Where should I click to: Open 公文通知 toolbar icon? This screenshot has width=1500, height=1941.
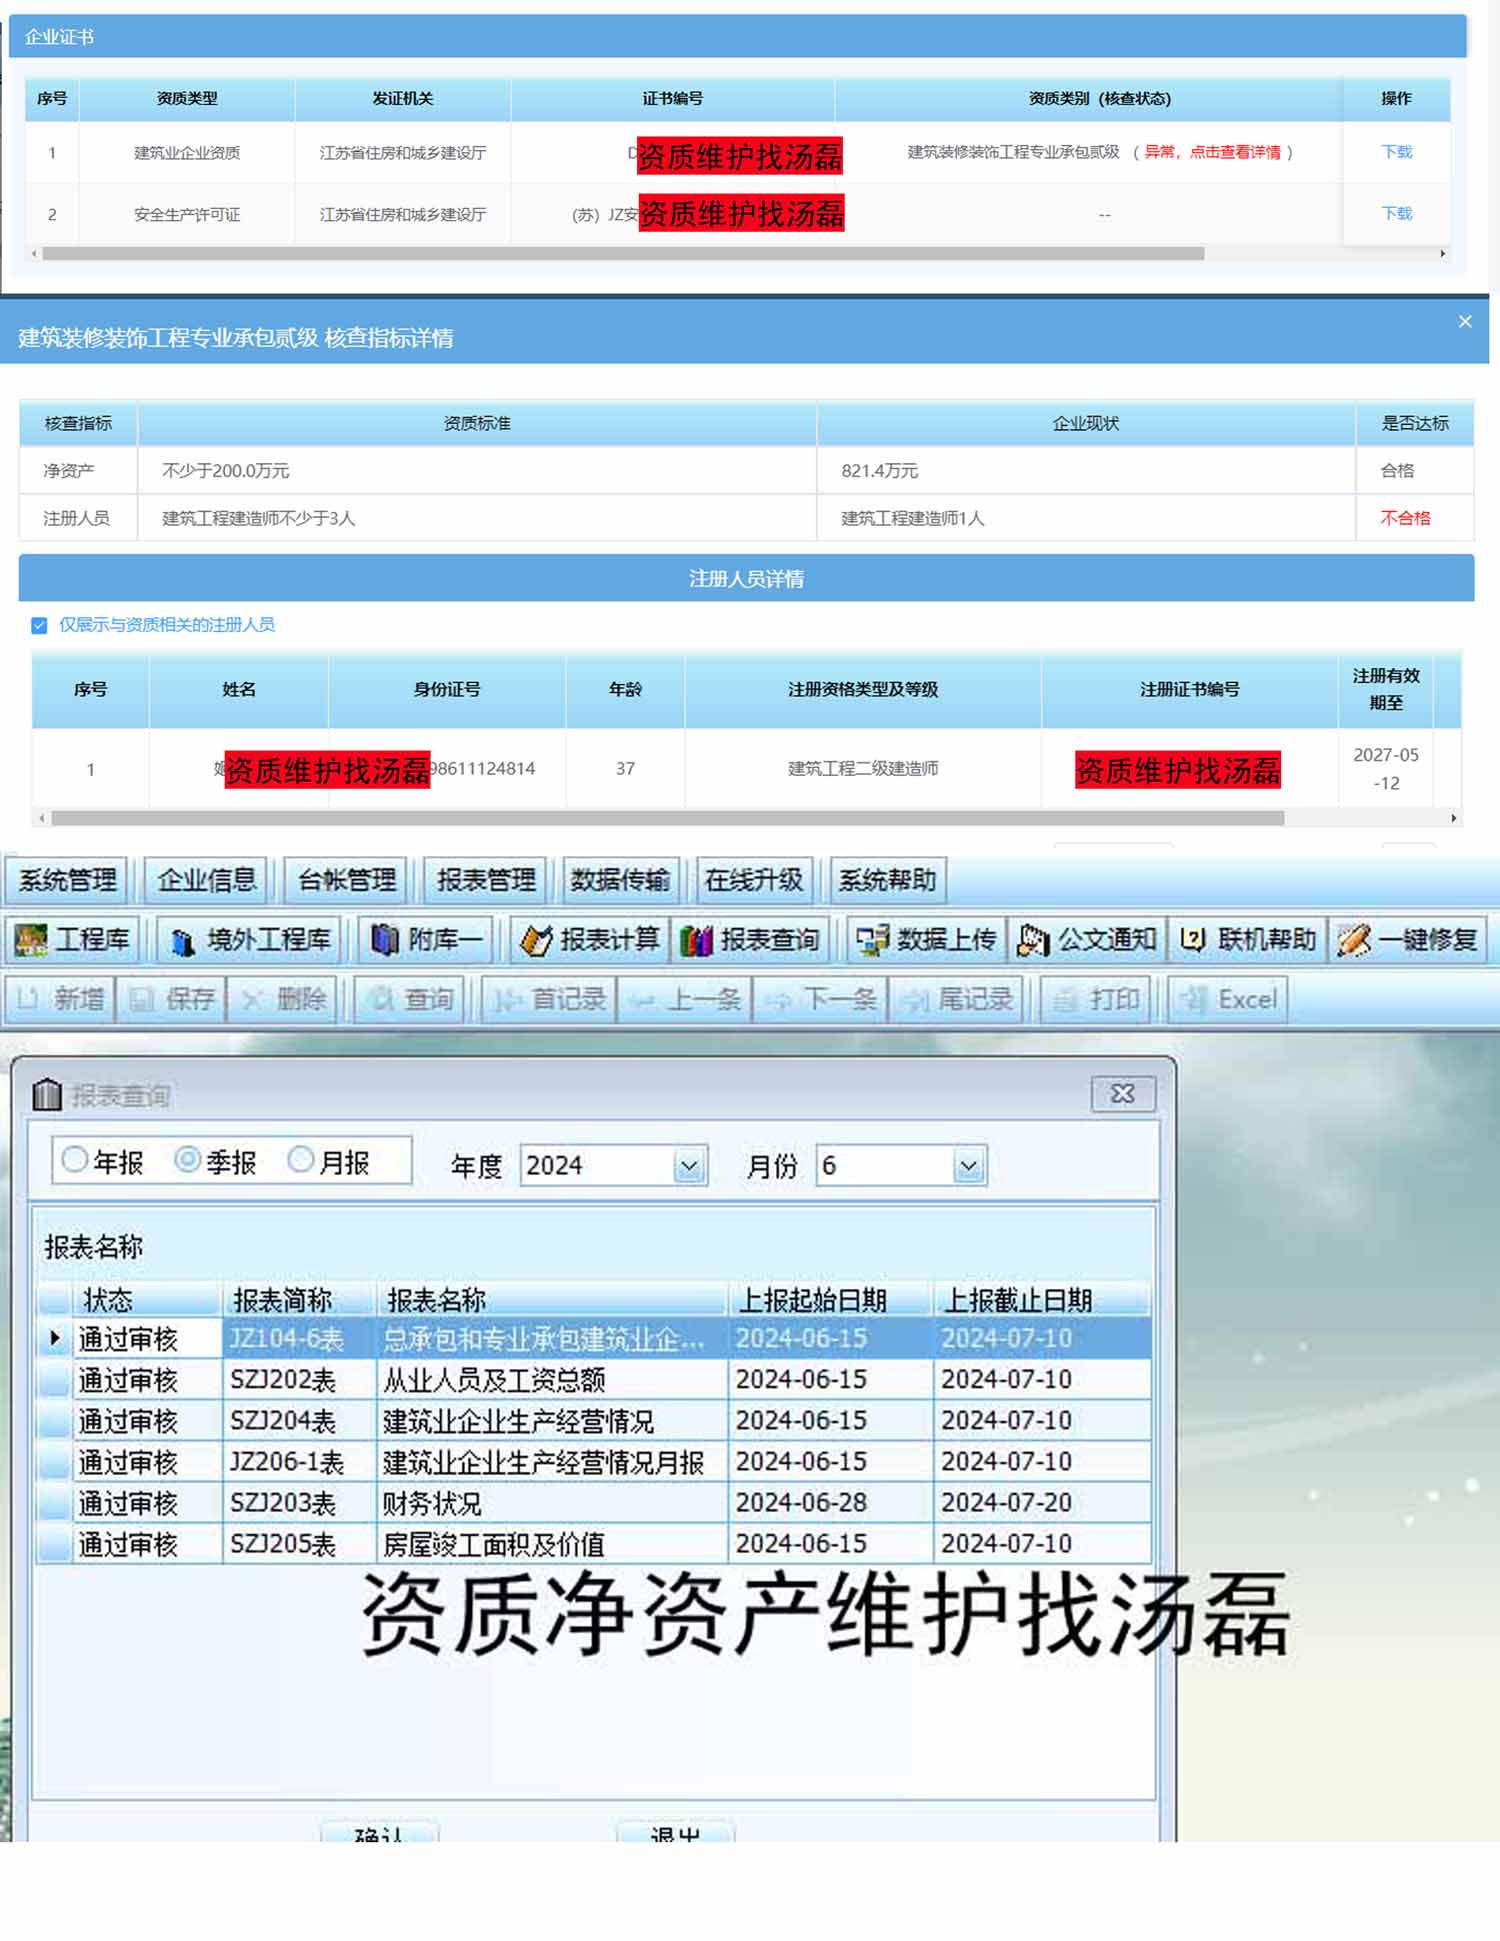point(1087,939)
